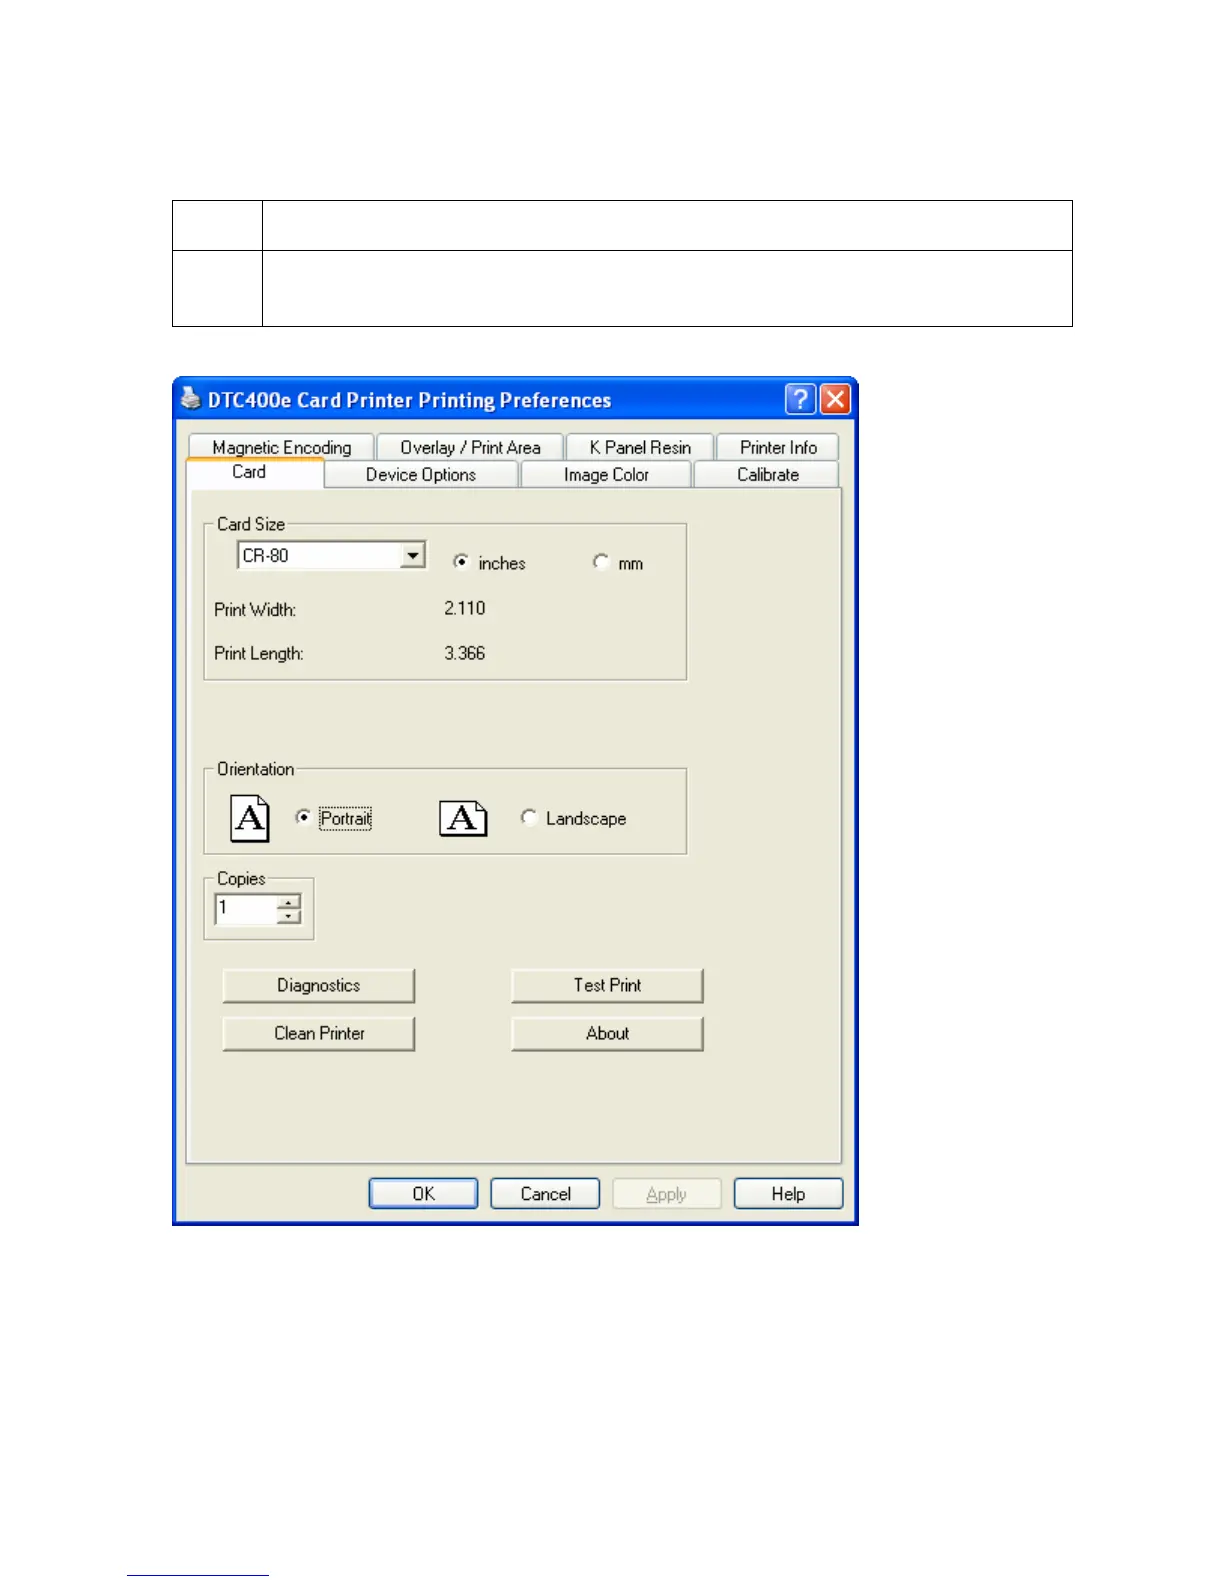Click the landscape orientation page icon
The image size is (1224, 1584).
(x=463, y=819)
